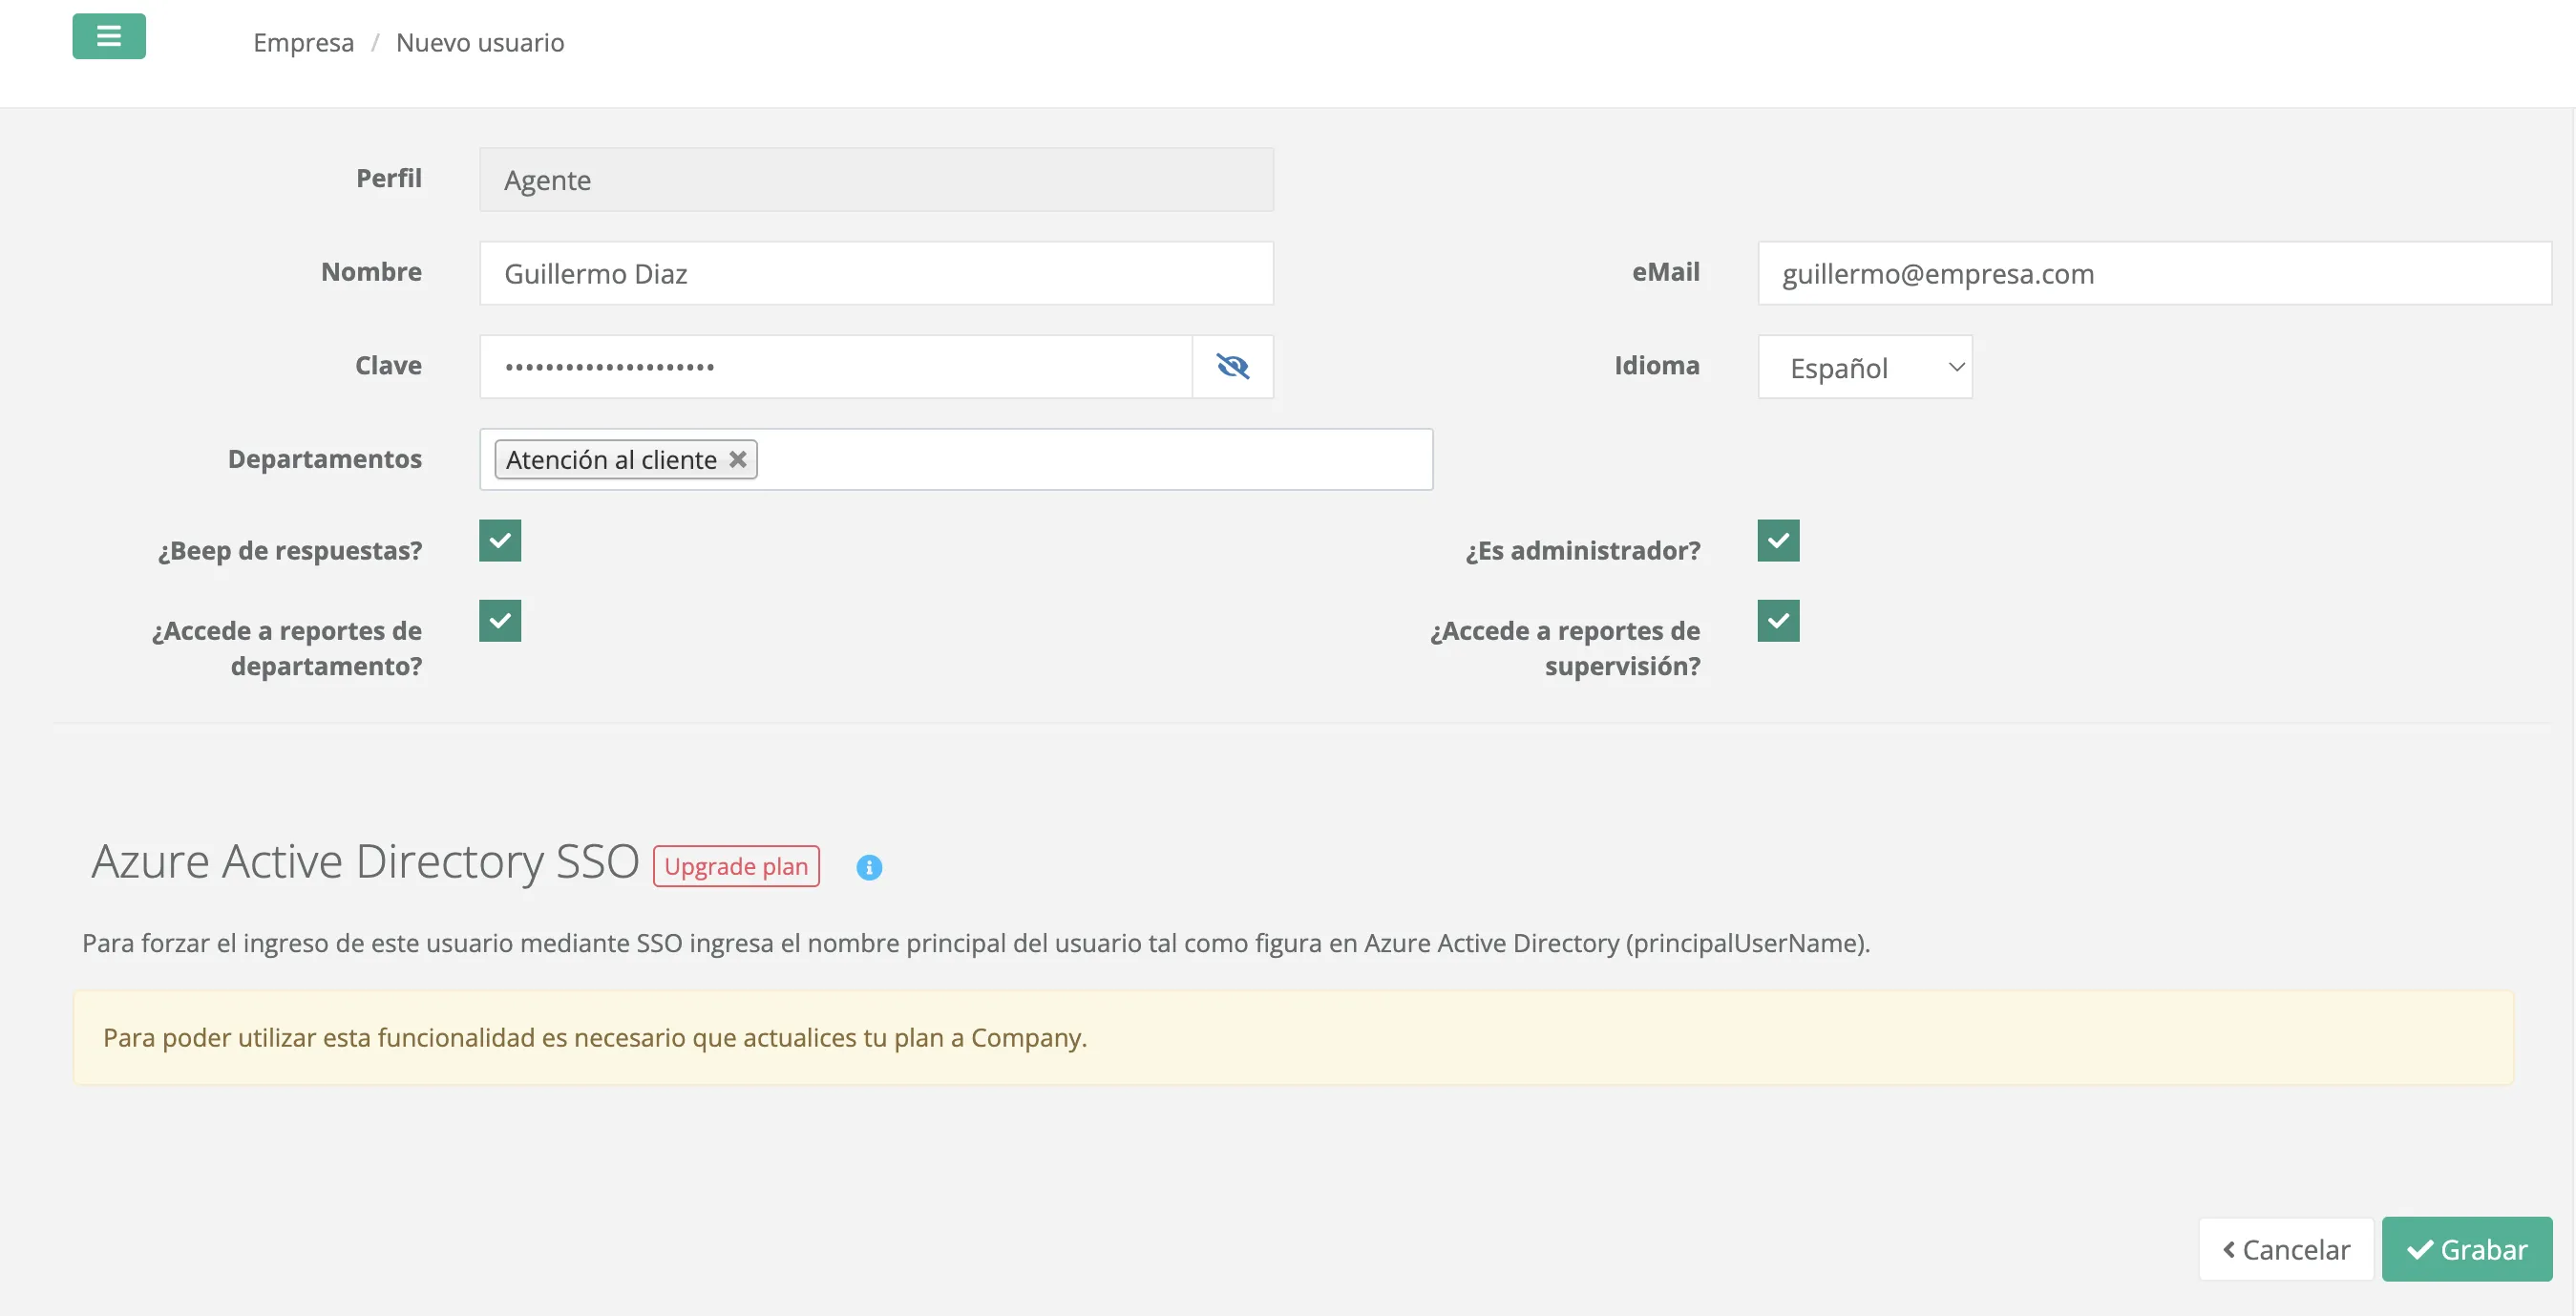Click the blue info icon beside Upgrade plan
Image resolution: width=2576 pixels, height=1316 pixels.
869,867
